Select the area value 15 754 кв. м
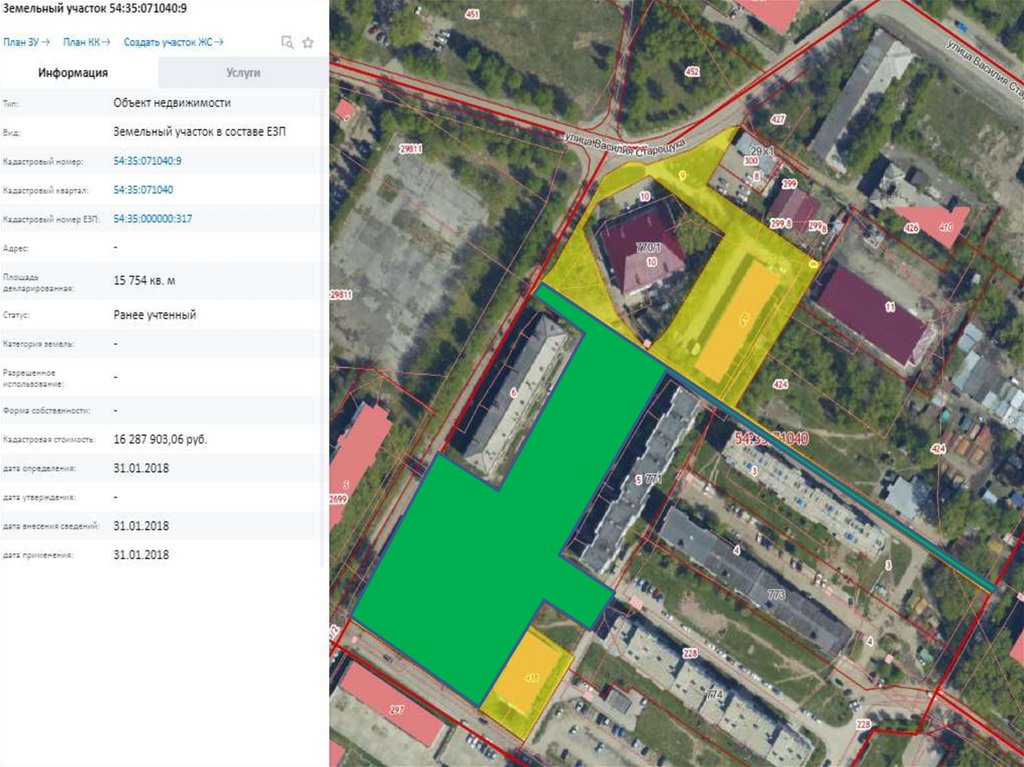1024x767 pixels. [144, 281]
